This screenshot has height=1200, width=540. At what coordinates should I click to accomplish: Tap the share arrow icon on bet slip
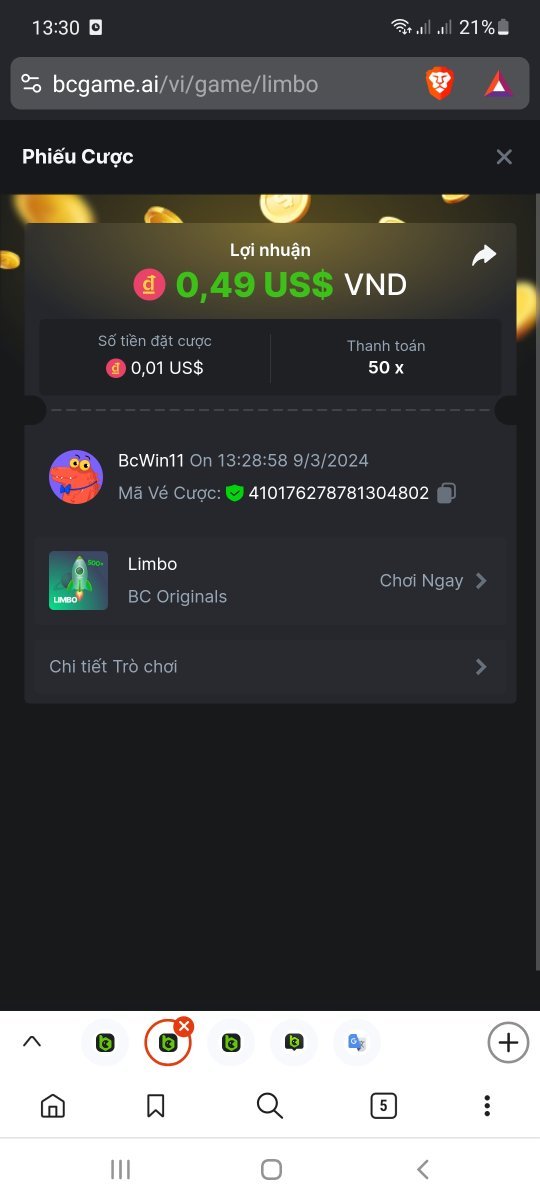[484, 257]
